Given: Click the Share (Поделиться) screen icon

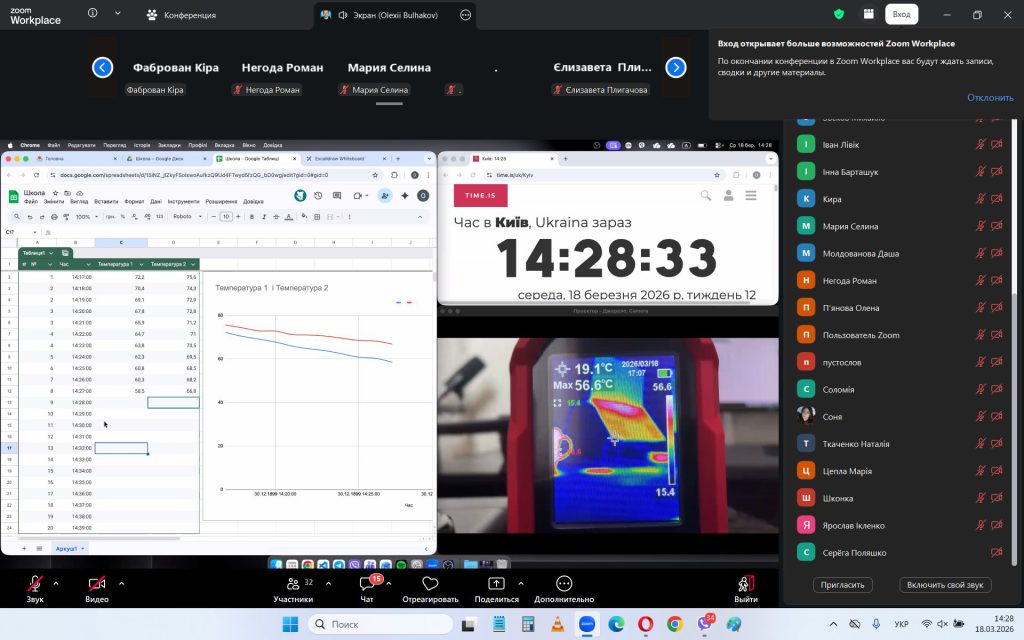Looking at the screenshot, I should 496,584.
